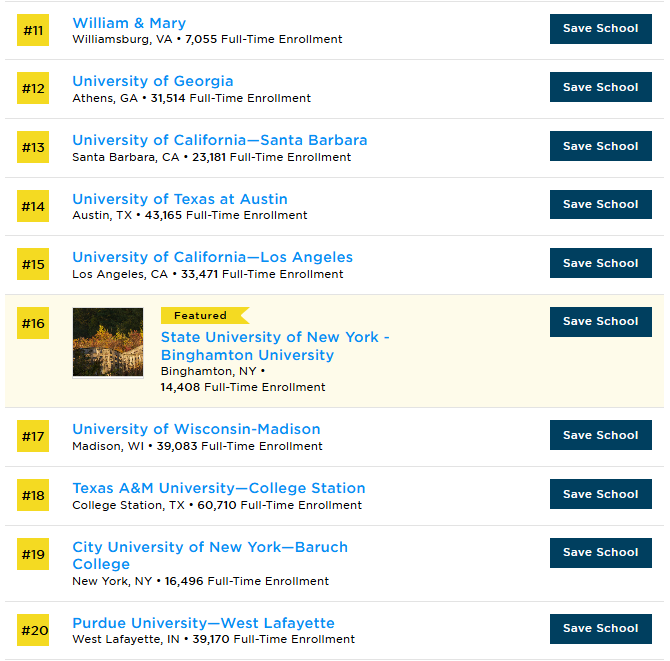Open CUNY Baruch College link
This screenshot has width=670, height=661.
(210, 555)
